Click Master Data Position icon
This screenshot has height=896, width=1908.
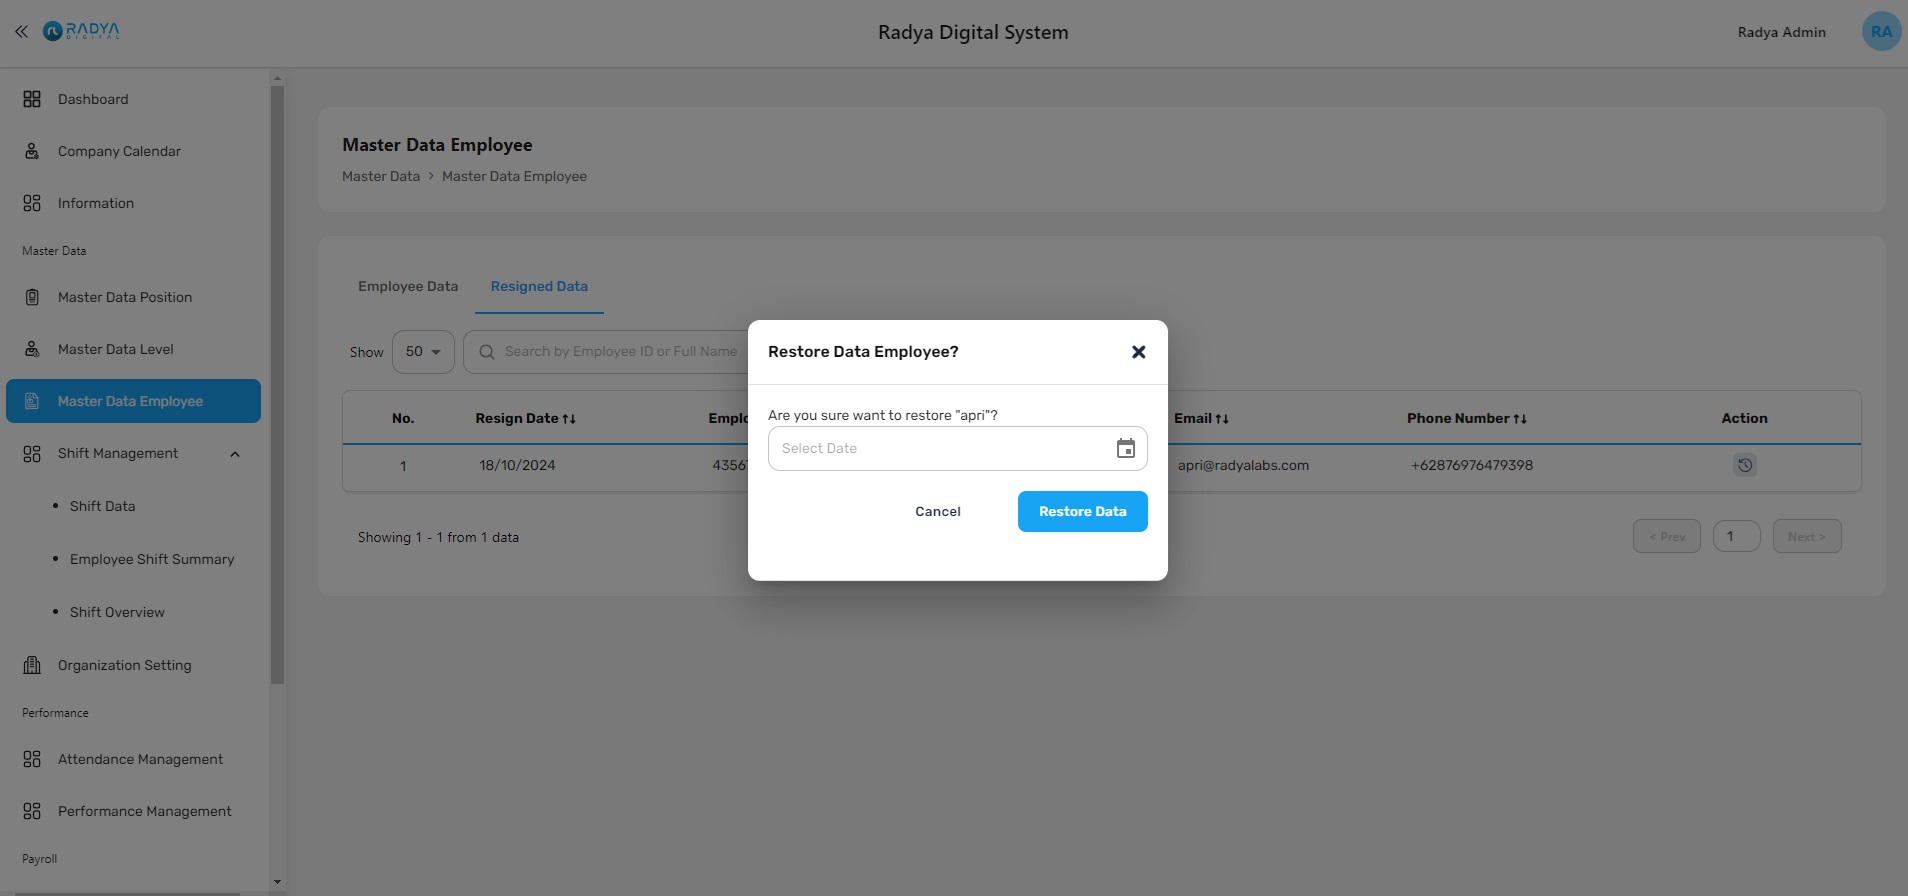(x=32, y=297)
